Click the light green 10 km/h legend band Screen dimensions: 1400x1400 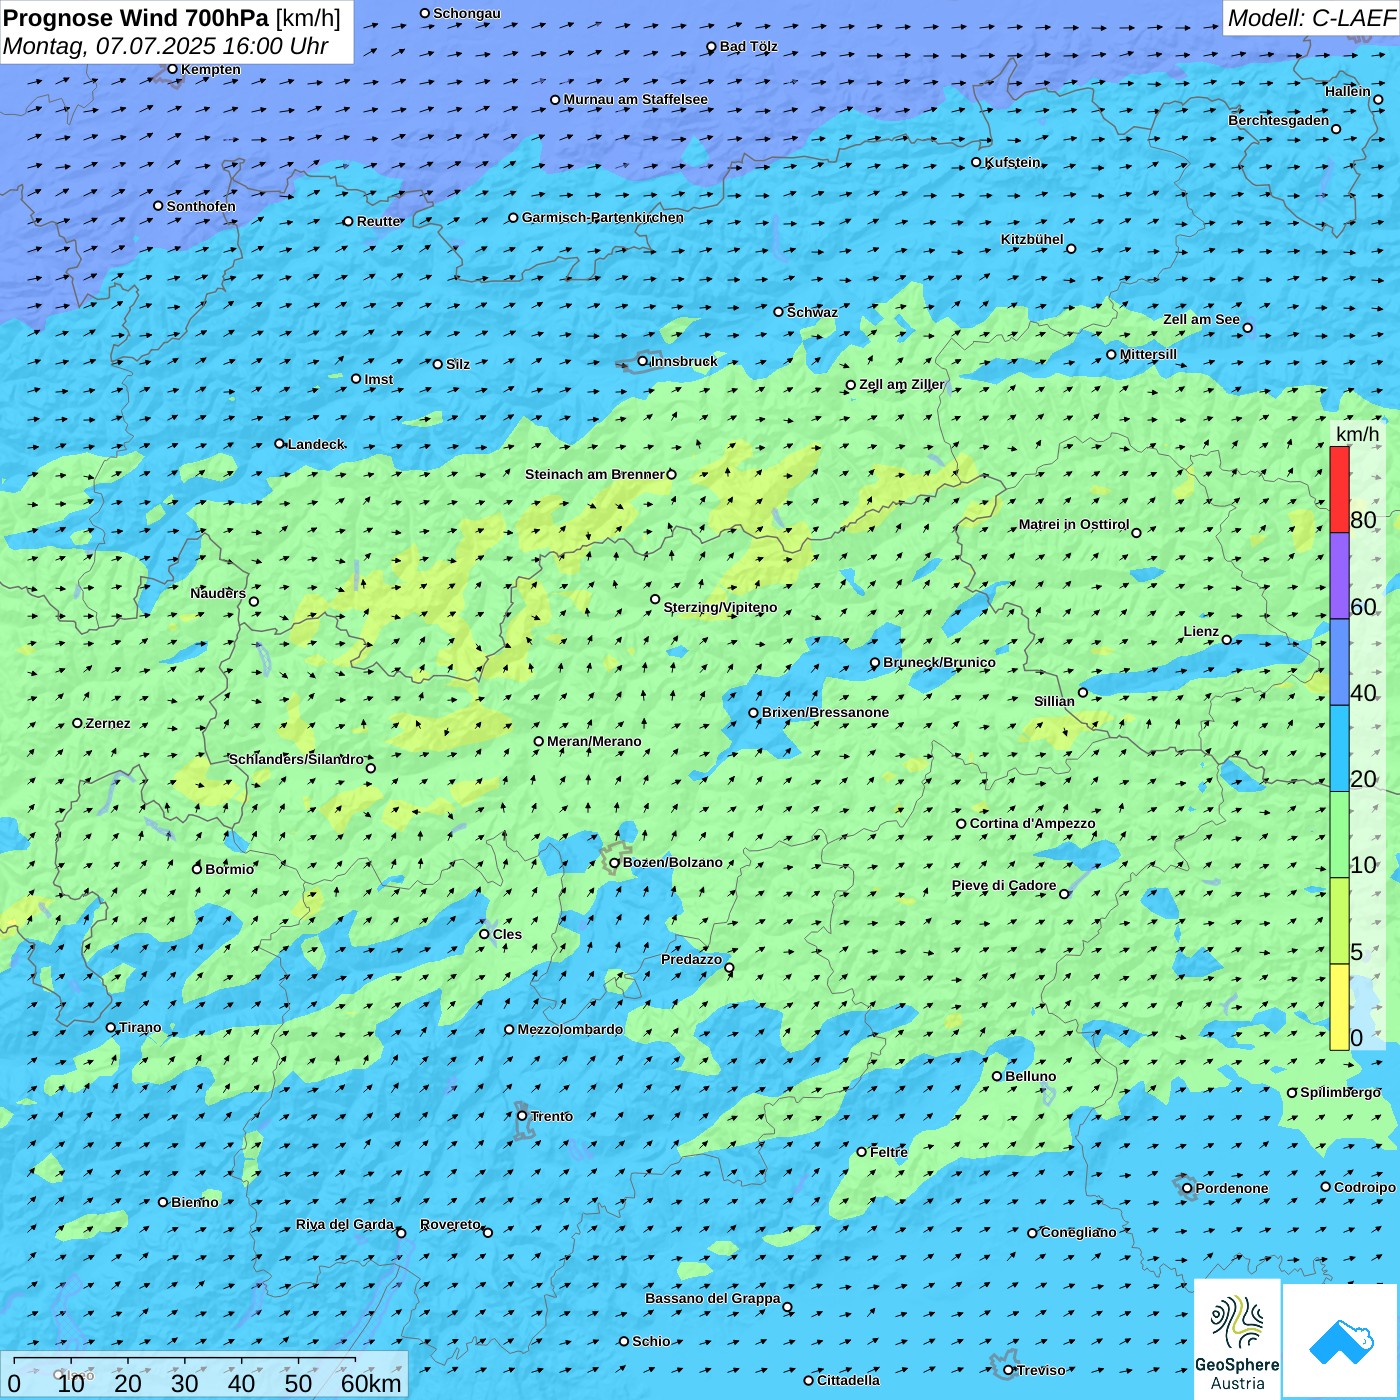pyautogui.click(x=1339, y=834)
